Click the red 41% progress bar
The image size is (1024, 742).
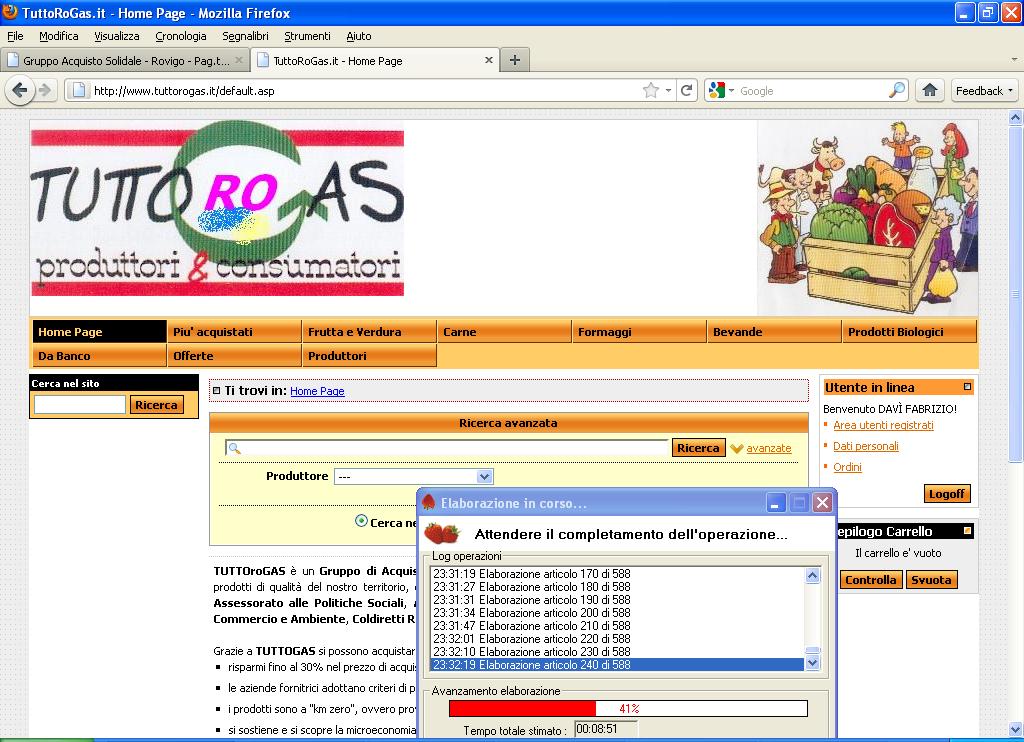pyautogui.click(x=628, y=708)
